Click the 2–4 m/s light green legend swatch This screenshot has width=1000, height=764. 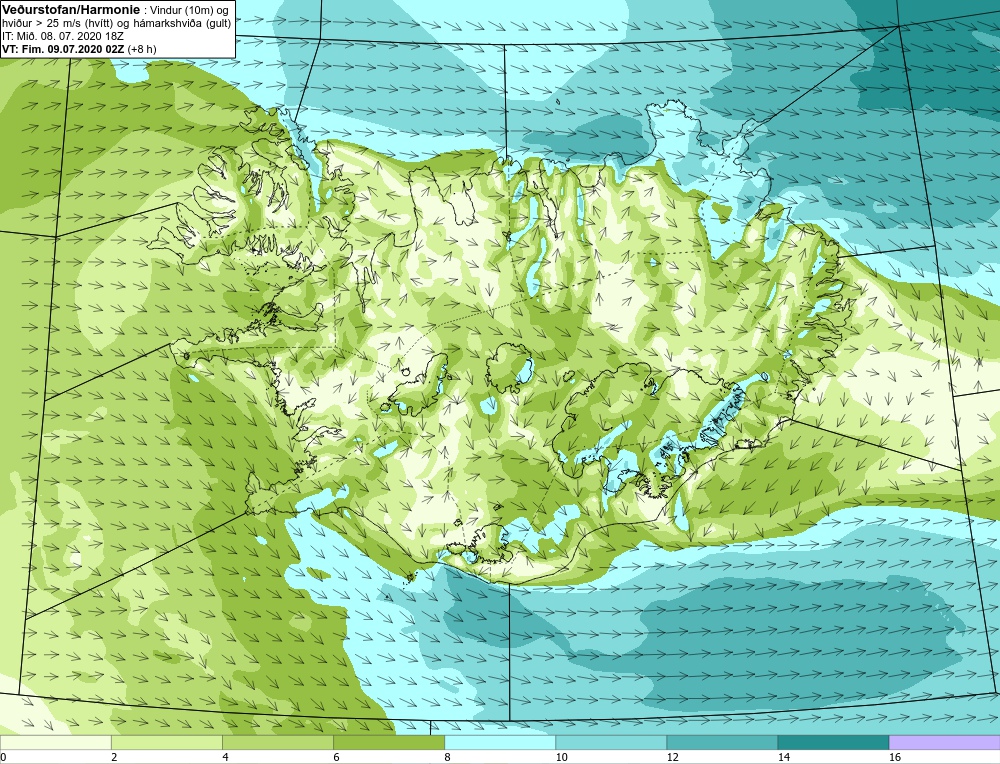click(166, 742)
